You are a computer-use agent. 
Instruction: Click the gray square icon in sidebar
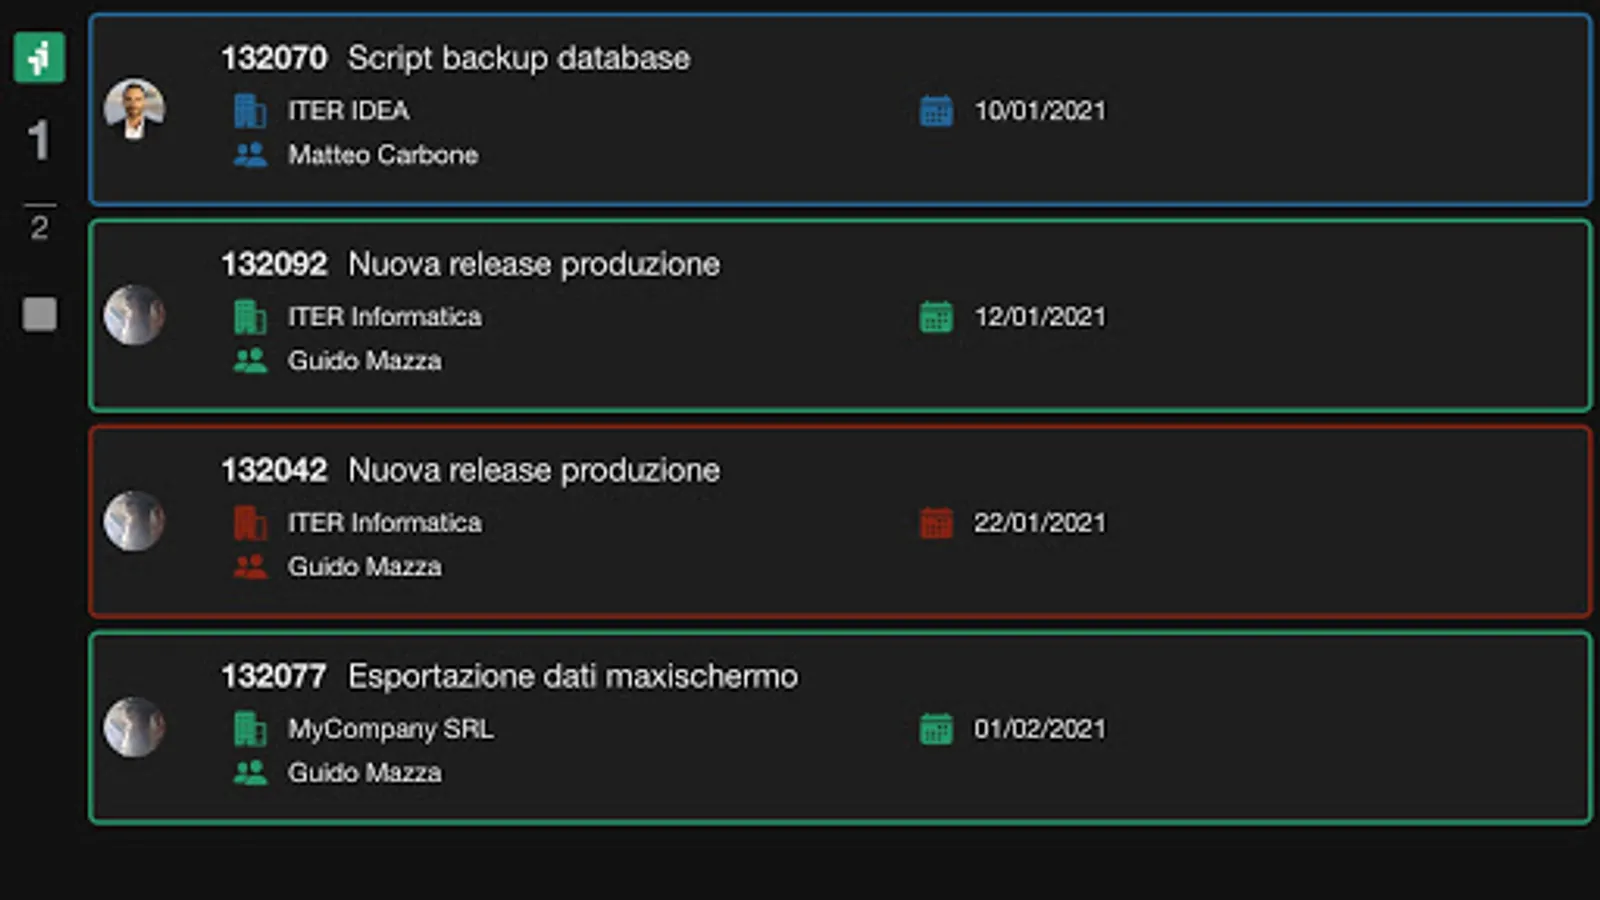39,314
